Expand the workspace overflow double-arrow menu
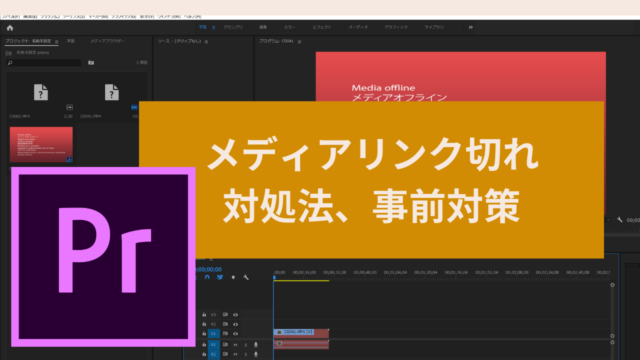Viewport: 640px width, 360px height. pyautogui.click(x=471, y=27)
